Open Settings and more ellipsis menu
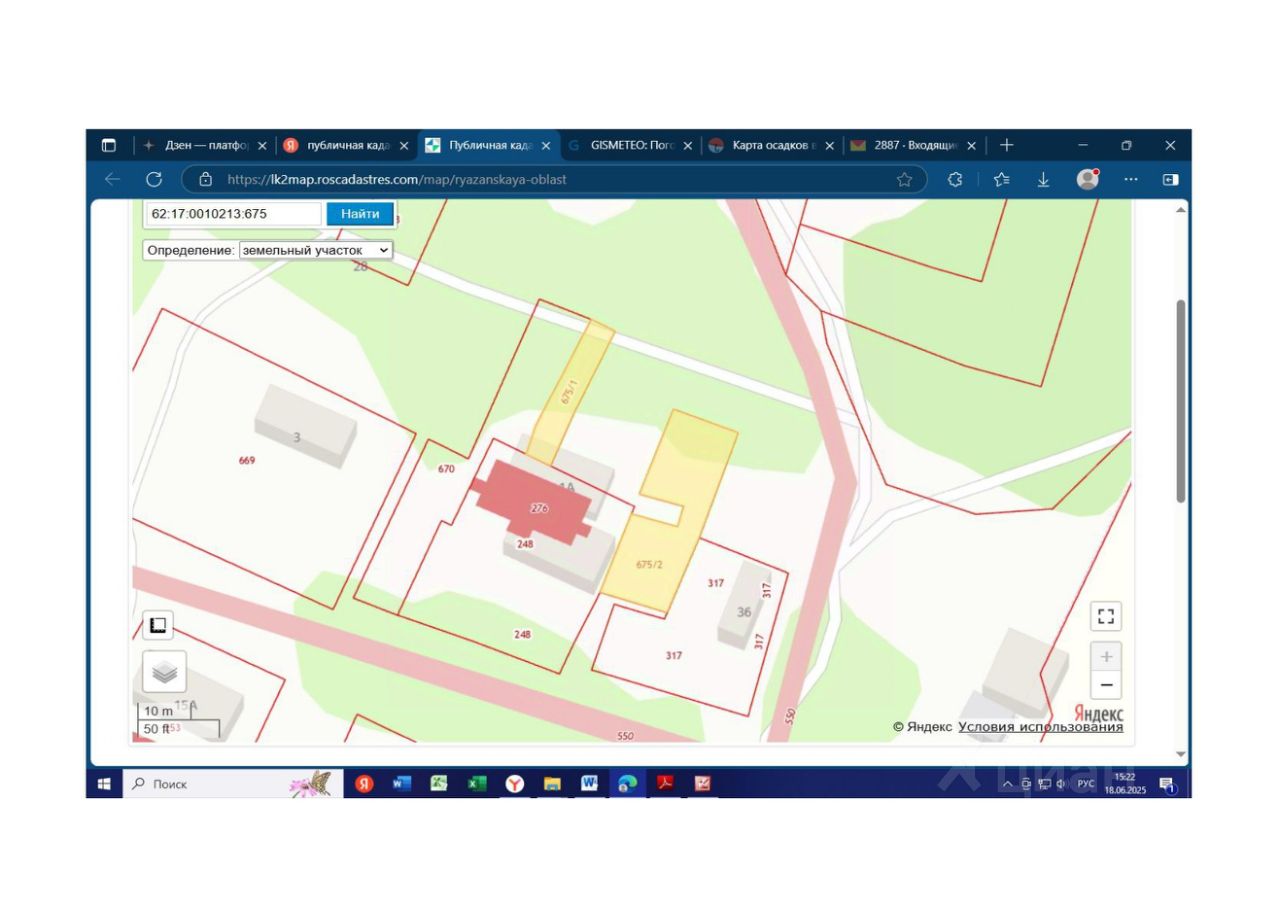 click(1131, 179)
